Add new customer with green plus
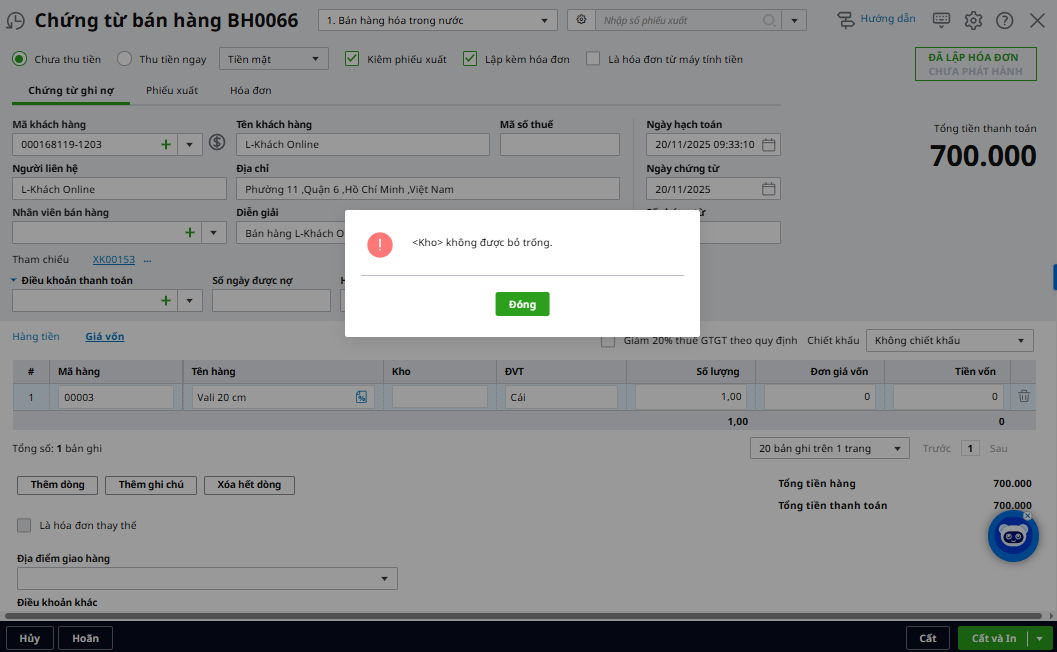This screenshot has height=652, width=1057. coord(166,144)
